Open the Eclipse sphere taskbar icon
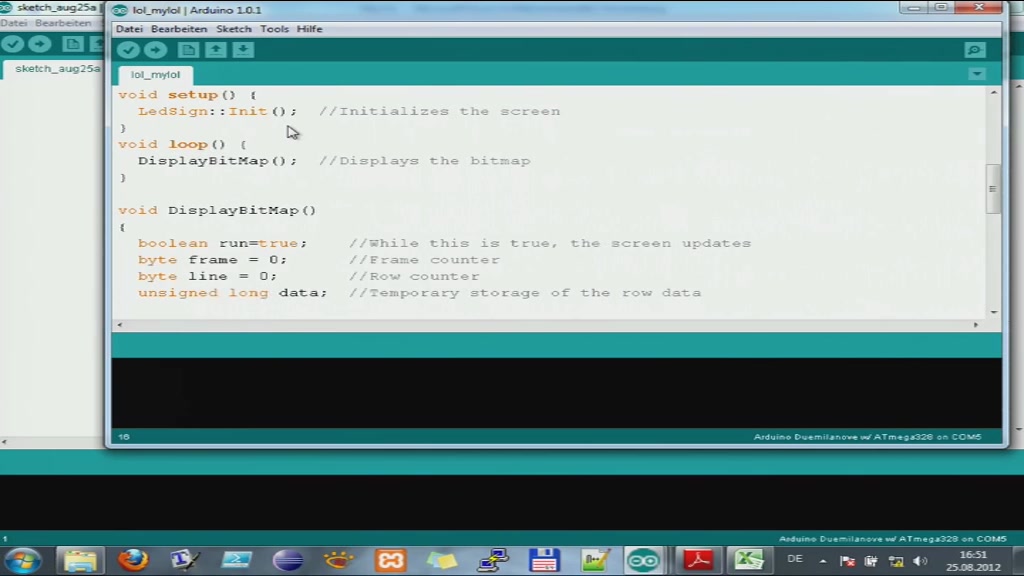This screenshot has height=576, width=1024. click(288, 560)
